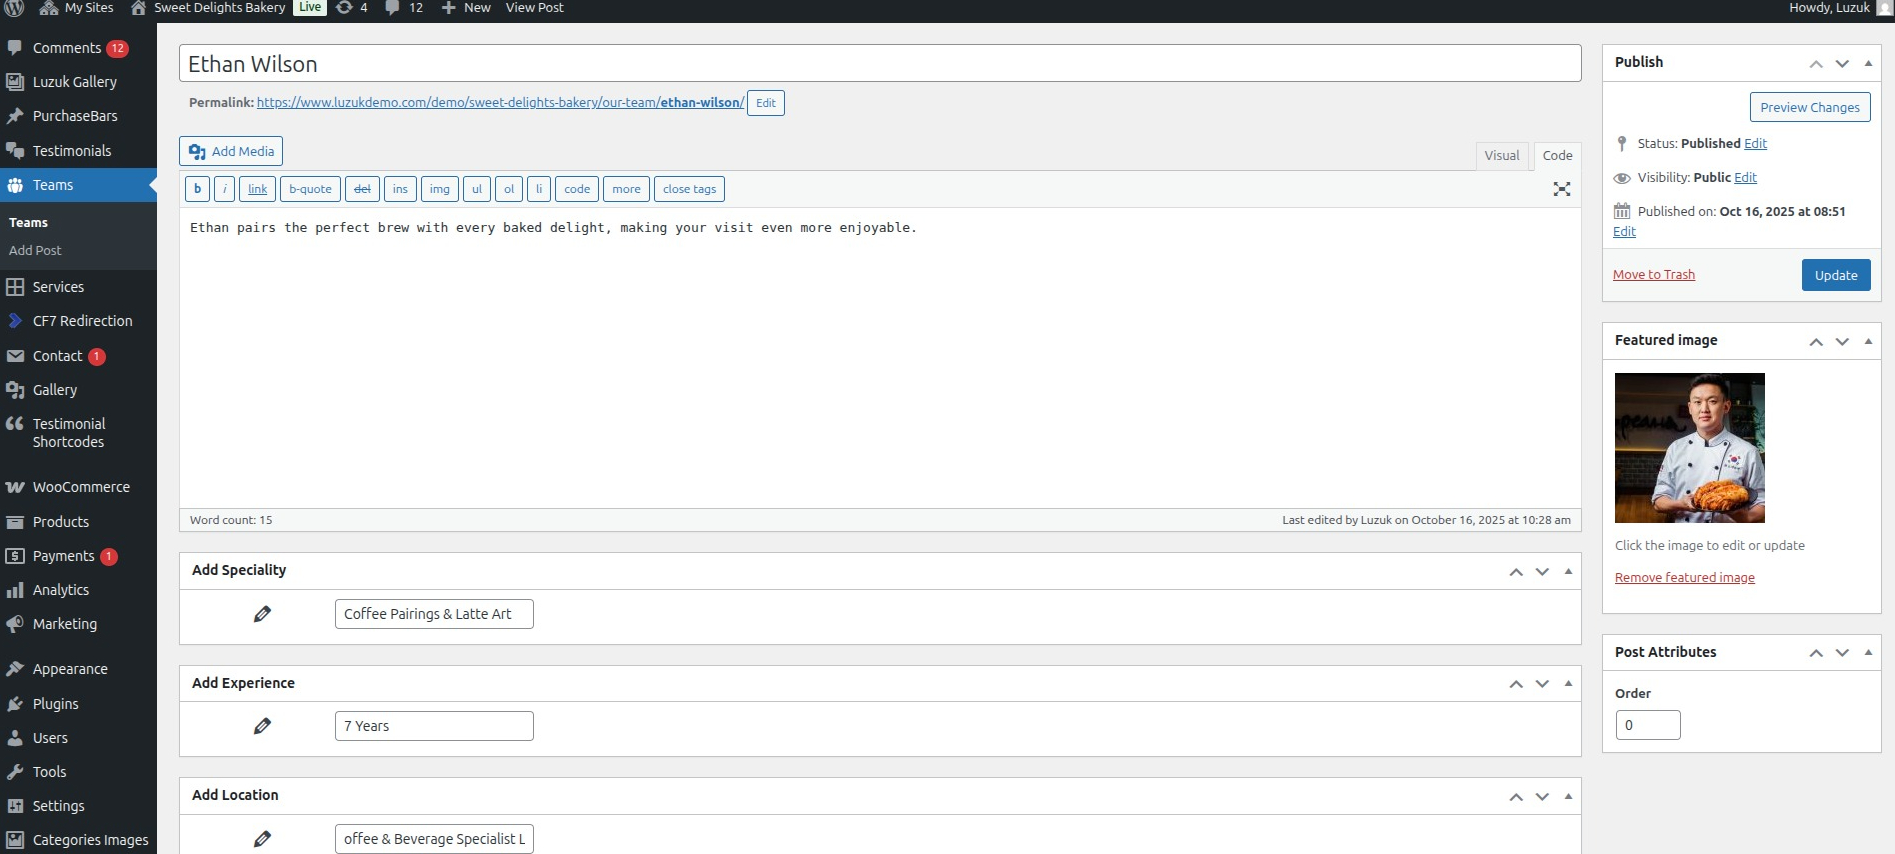Click the WooCommerce icon in sidebar
The width and height of the screenshot is (1895, 854).
(15, 487)
